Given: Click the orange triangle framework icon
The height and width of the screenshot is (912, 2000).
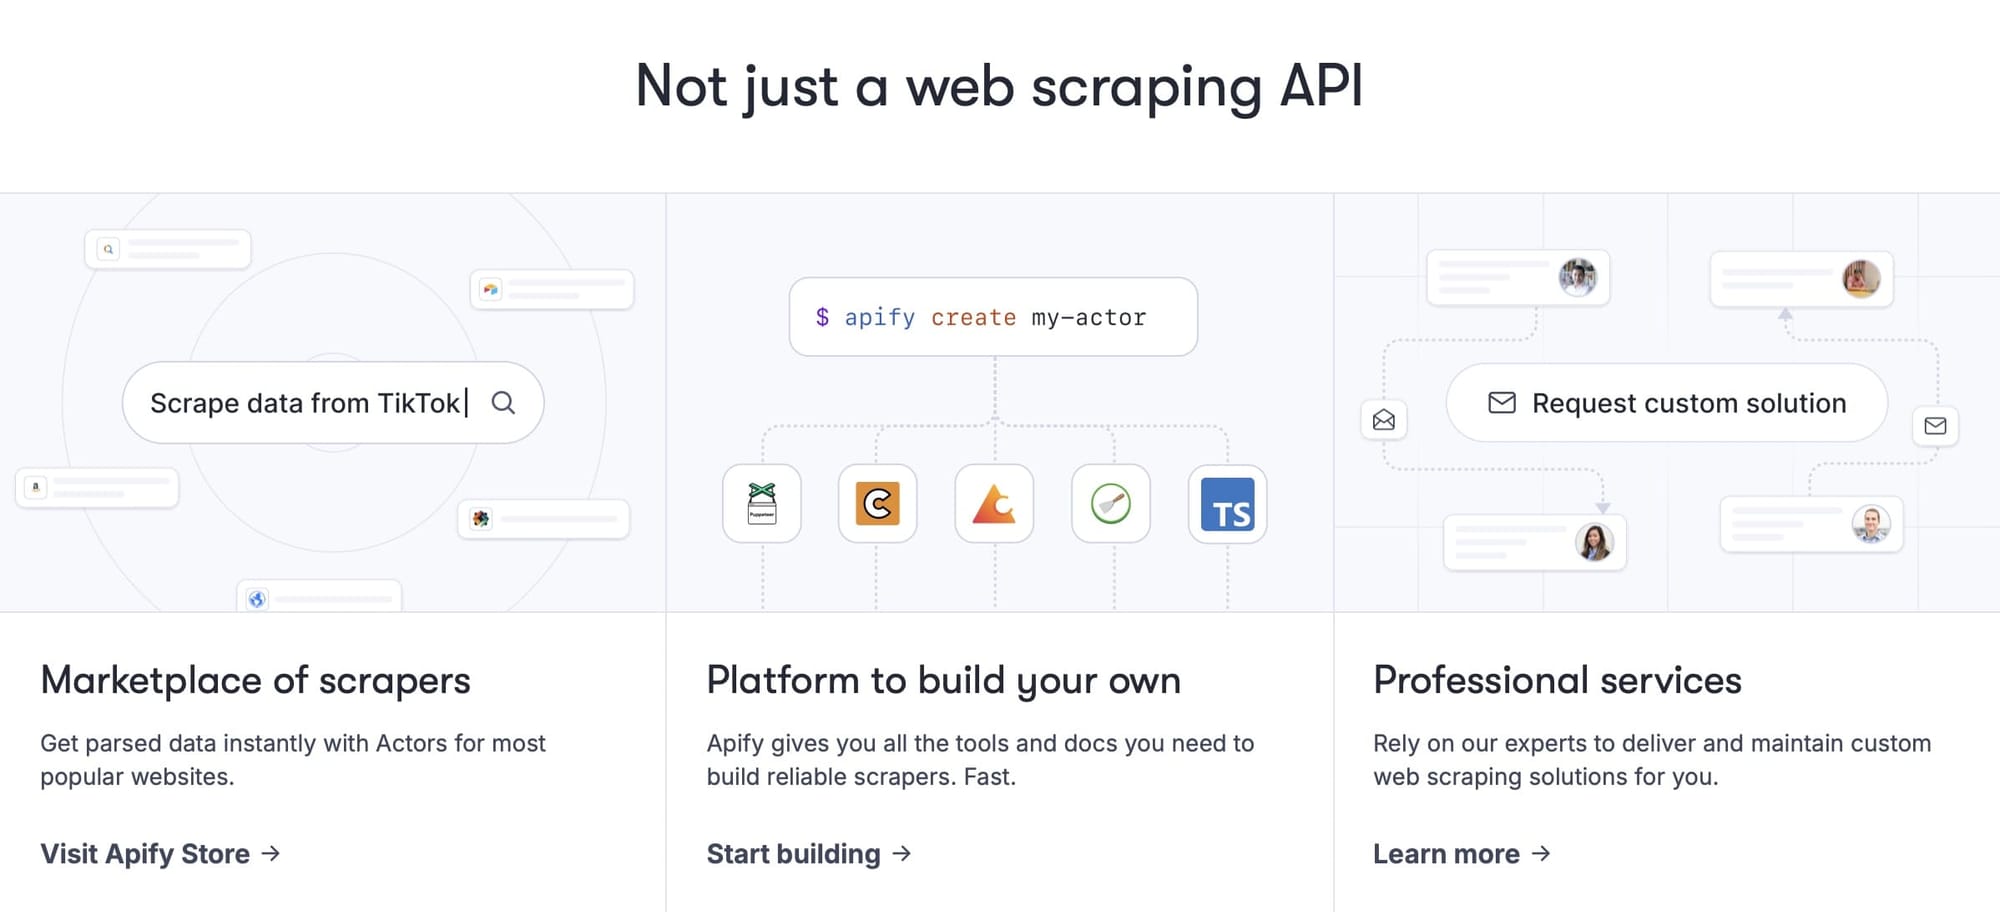Looking at the screenshot, I should click(994, 504).
